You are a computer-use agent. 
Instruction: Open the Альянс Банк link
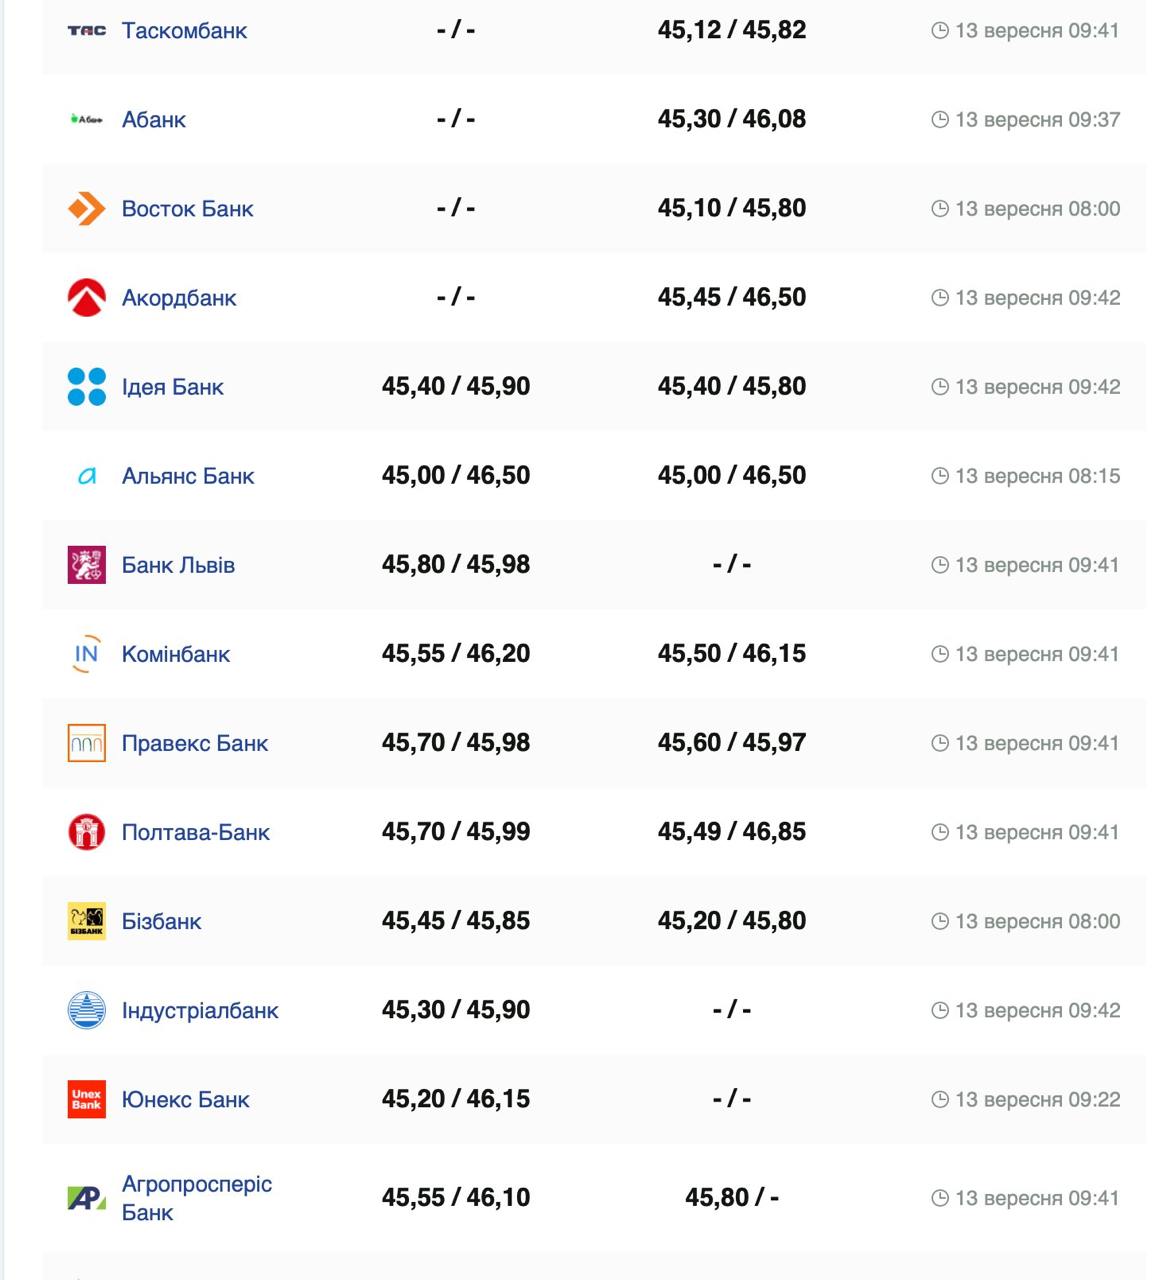click(188, 476)
